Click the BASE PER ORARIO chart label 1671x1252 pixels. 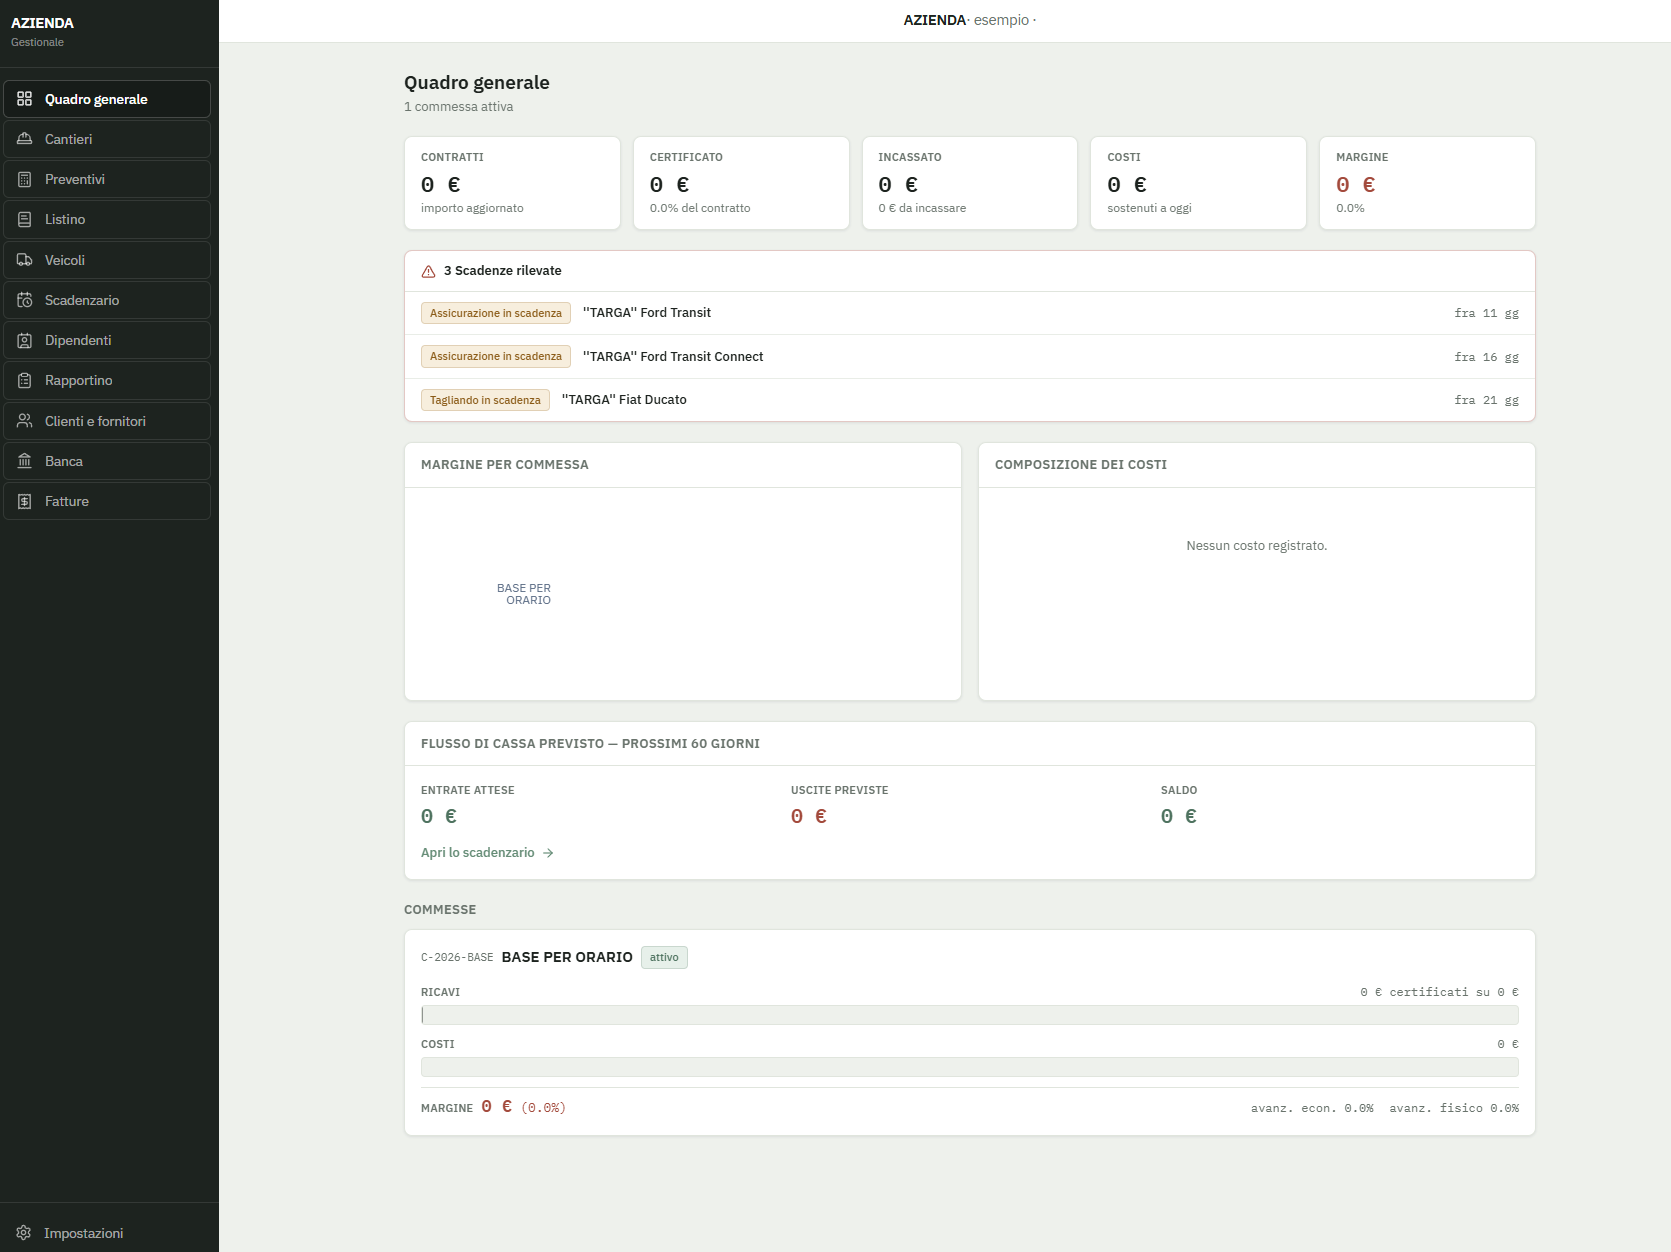tap(524, 594)
